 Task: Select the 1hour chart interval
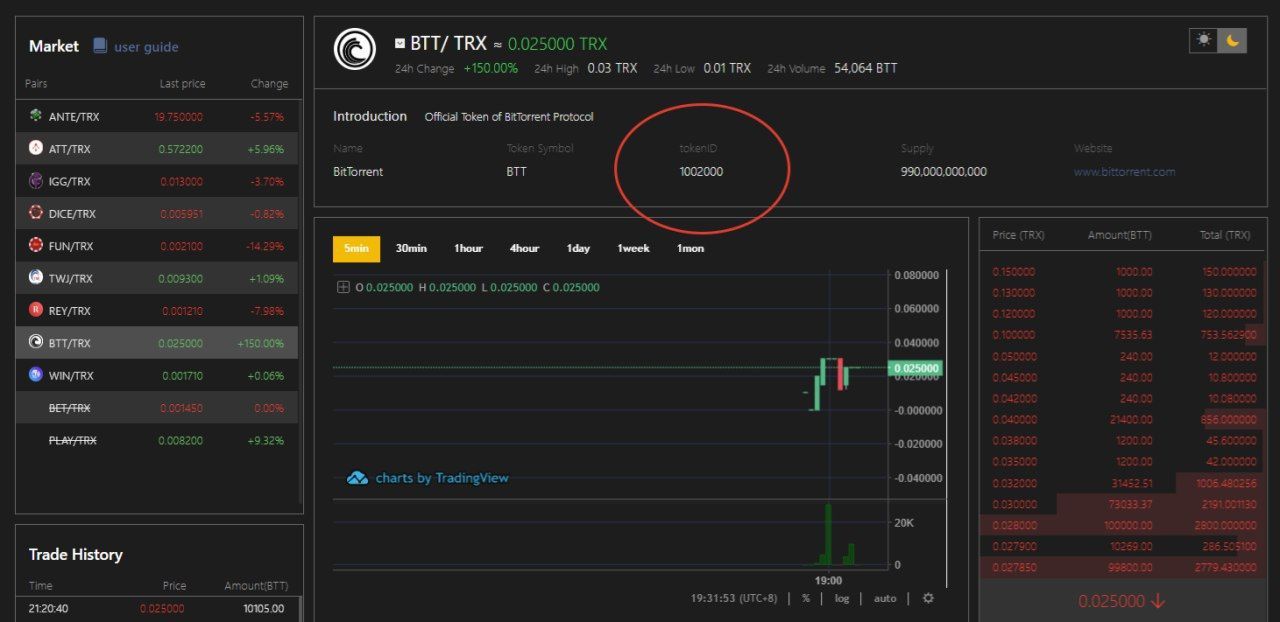[x=468, y=248]
